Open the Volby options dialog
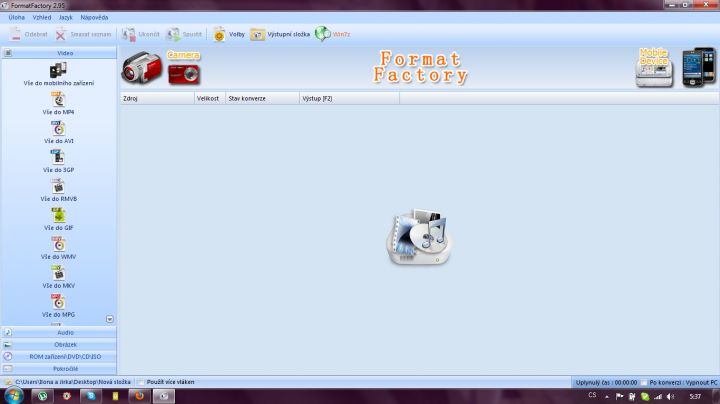The width and height of the screenshot is (720, 404). (x=229, y=34)
